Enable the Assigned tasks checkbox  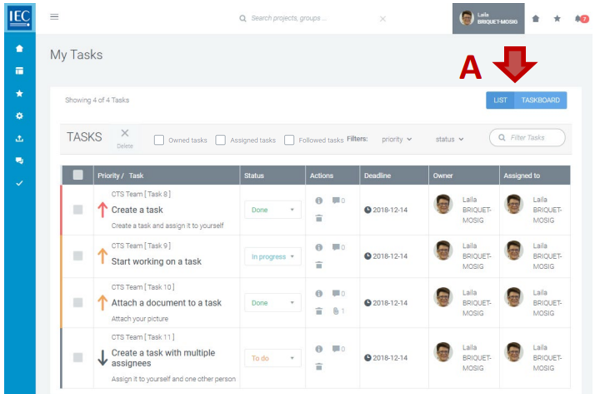pos(220,140)
